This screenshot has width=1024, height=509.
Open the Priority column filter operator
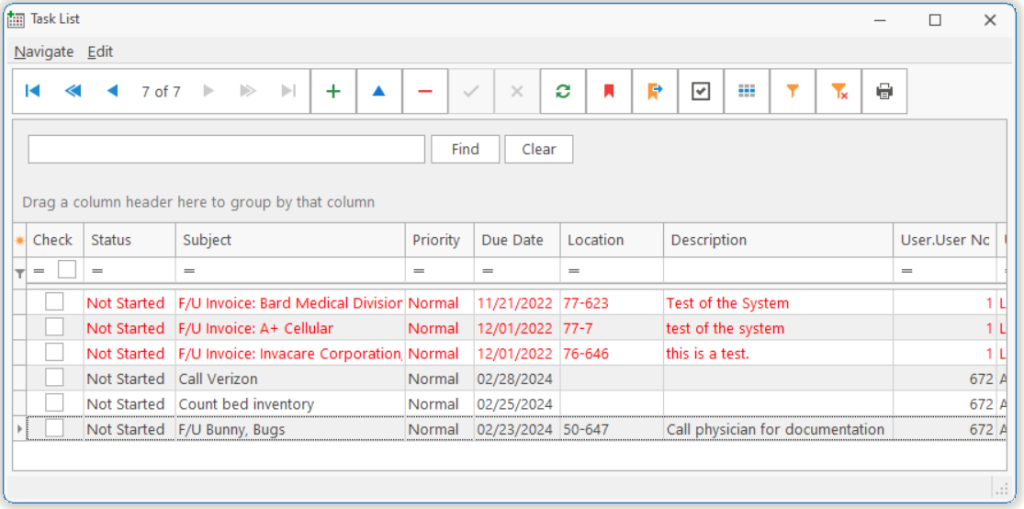[x=419, y=271]
